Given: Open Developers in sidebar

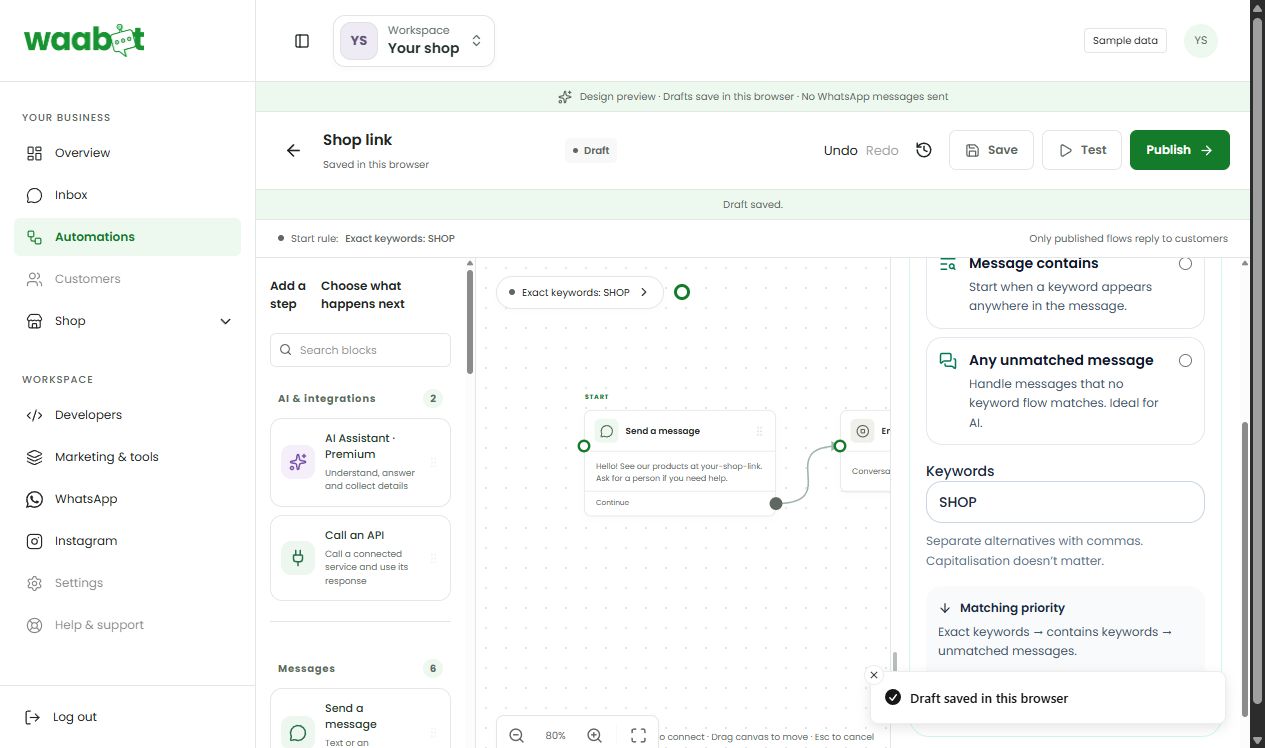Looking at the screenshot, I should (x=127, y=415).
